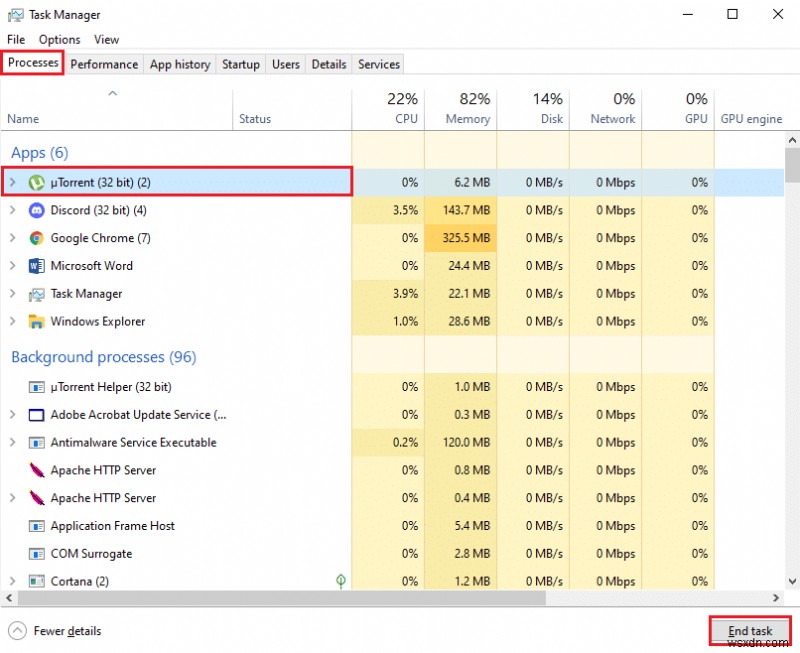Viewport: 800px width, 653px height.
Task: Click the vertical scrollbar up arrow
Action: pos(792,139)
